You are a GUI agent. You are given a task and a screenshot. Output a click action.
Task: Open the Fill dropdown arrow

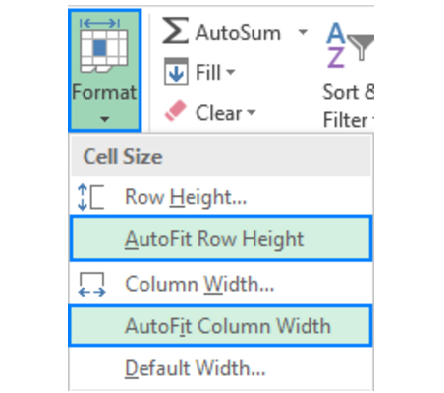point(230,72)
